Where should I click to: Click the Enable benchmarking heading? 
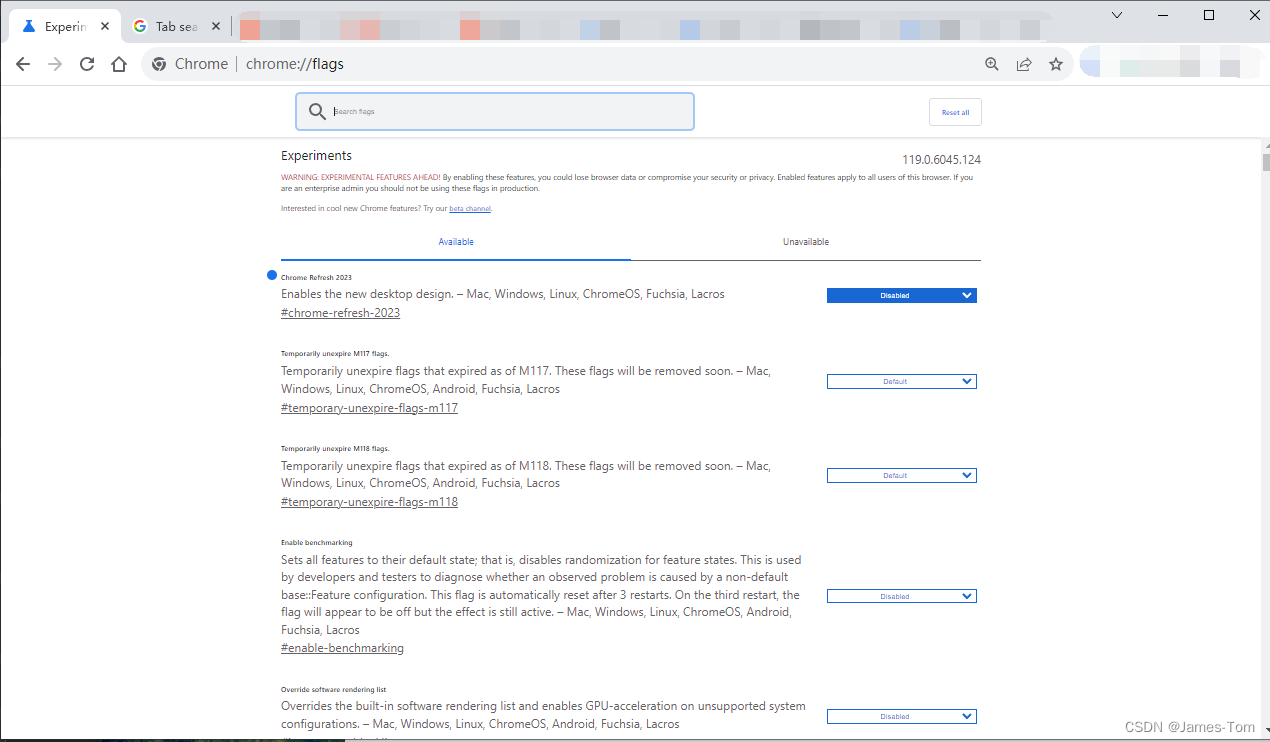[316, 543]
